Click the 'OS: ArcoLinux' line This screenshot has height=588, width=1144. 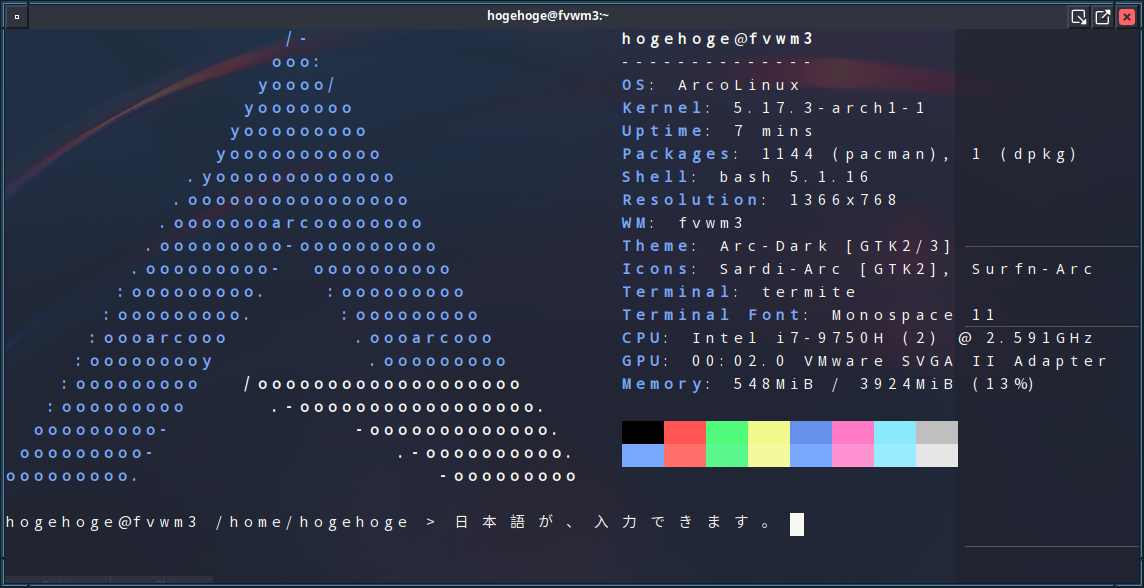(711, 85)
